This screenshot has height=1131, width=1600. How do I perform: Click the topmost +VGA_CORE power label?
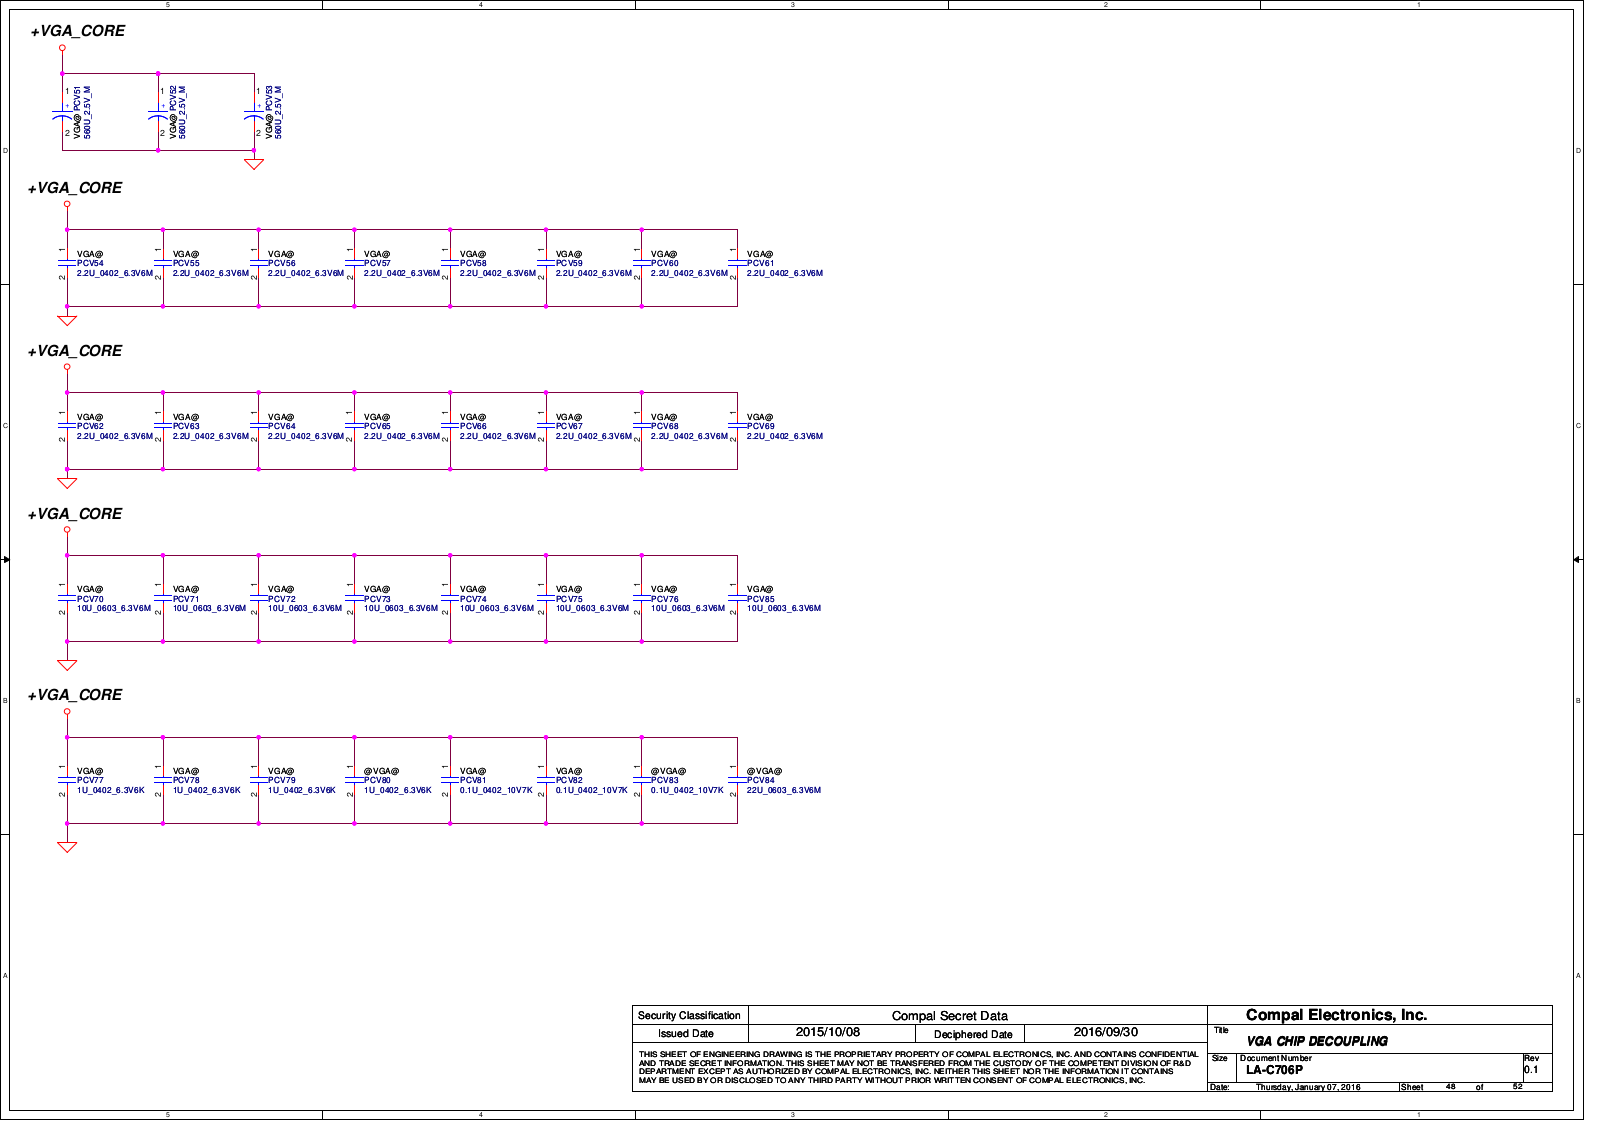click(78, 31)
